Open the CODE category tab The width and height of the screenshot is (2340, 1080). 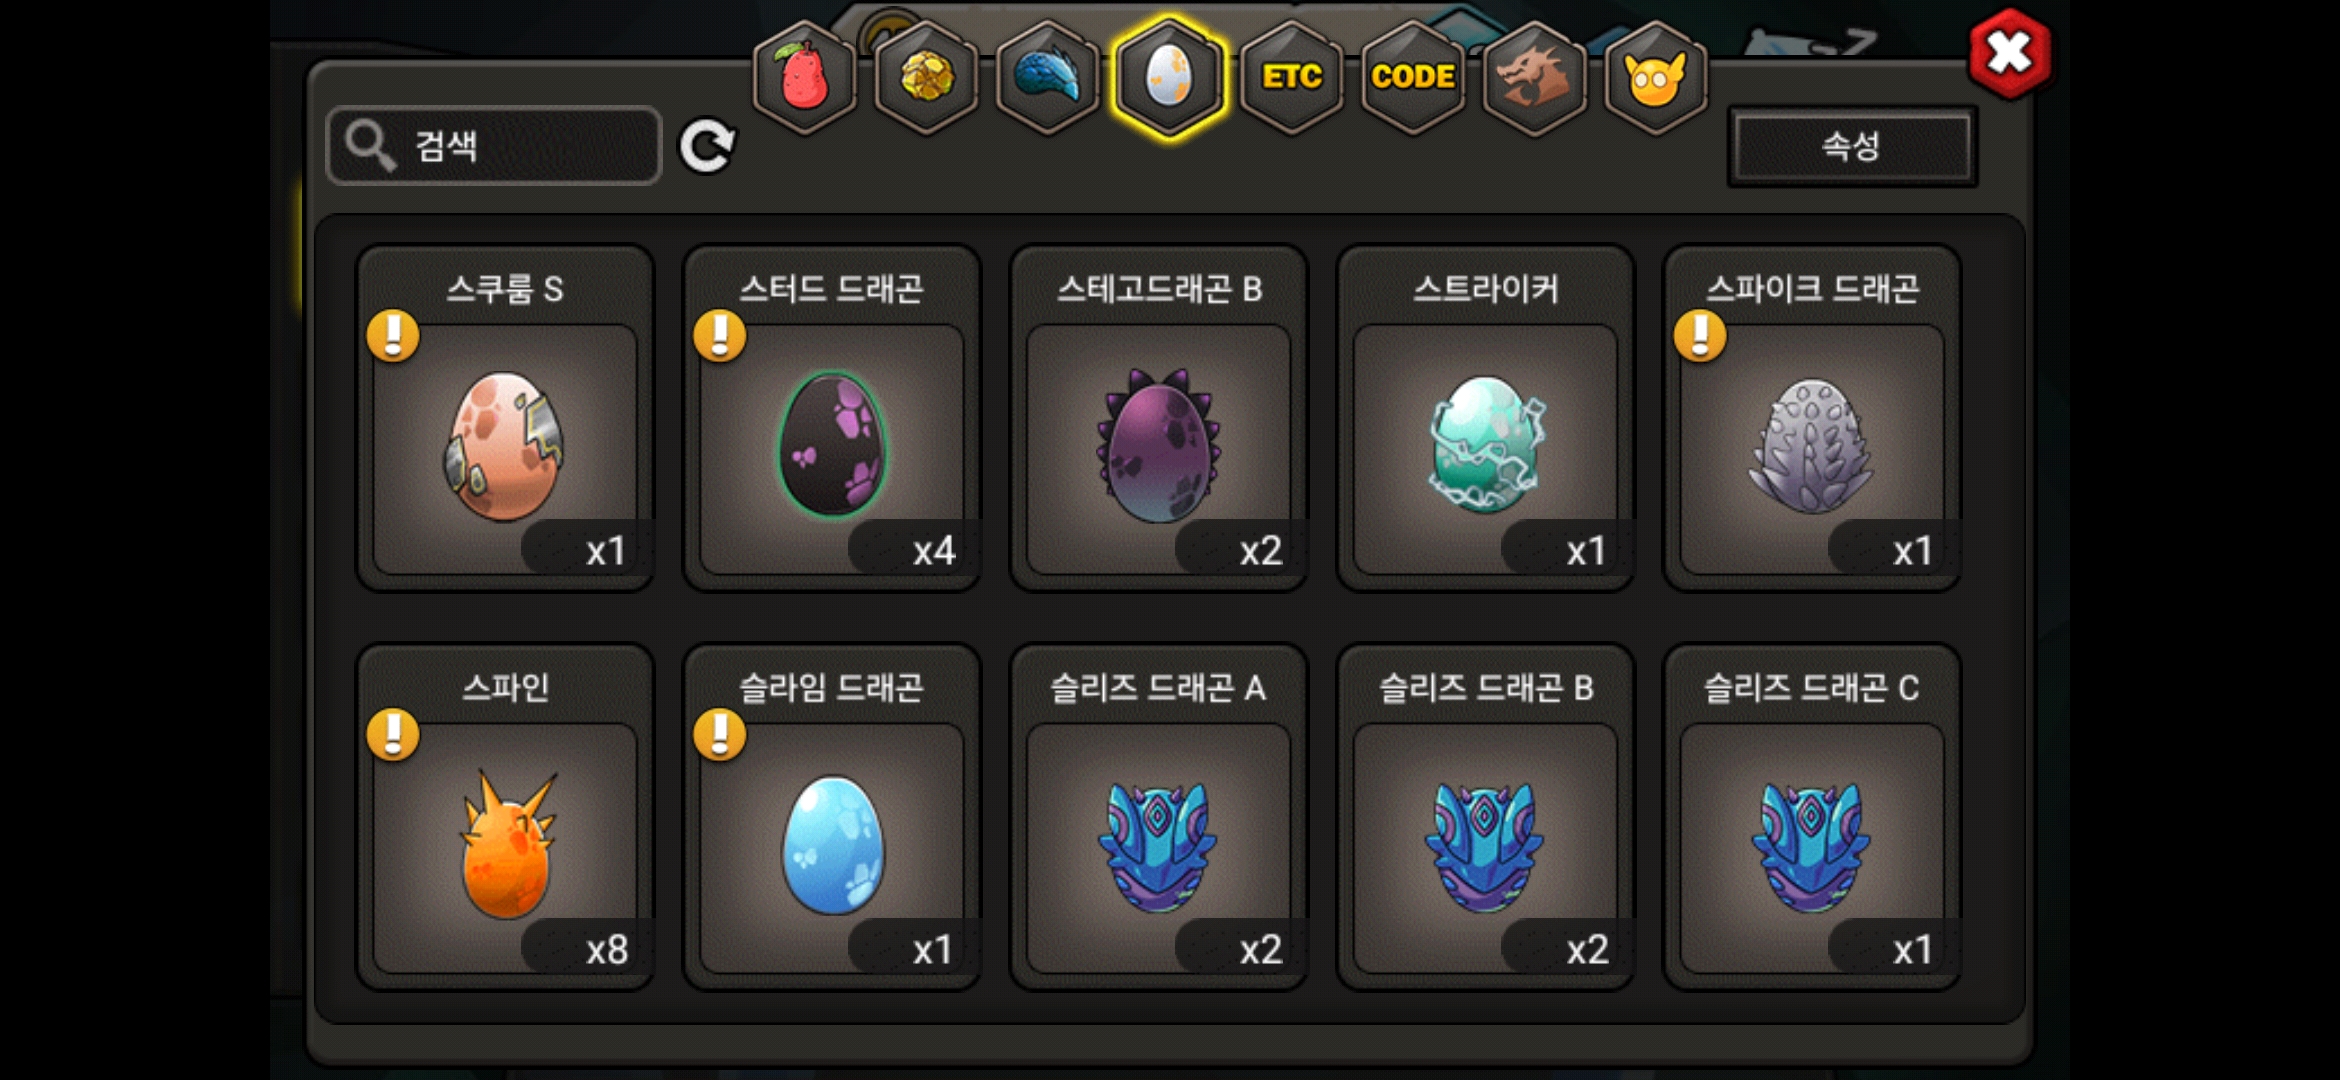[1413, 77]
